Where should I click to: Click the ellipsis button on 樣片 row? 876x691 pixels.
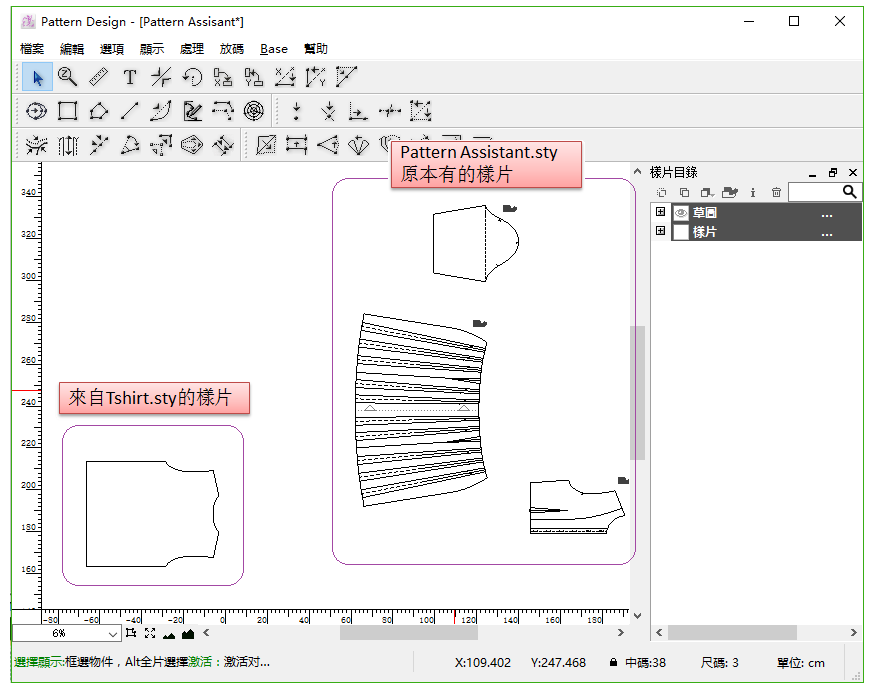pos(827,233)
